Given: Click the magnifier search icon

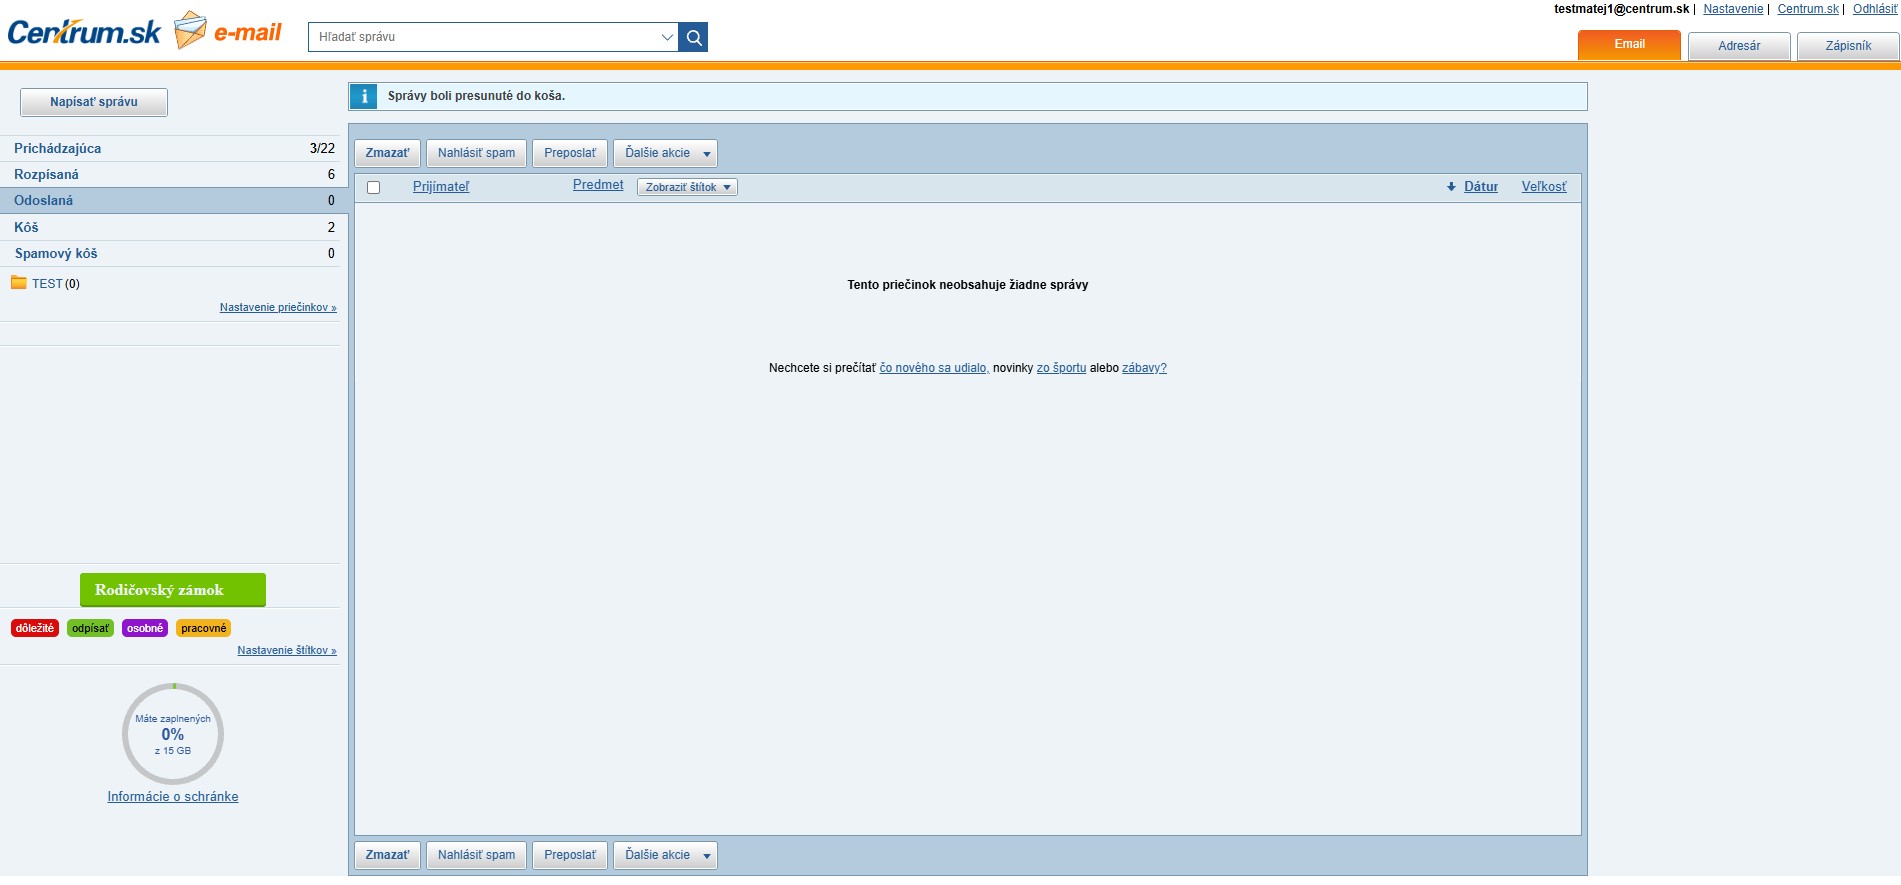Looking at the screenshot, I should pyautogui.click(x=693, y=37).
